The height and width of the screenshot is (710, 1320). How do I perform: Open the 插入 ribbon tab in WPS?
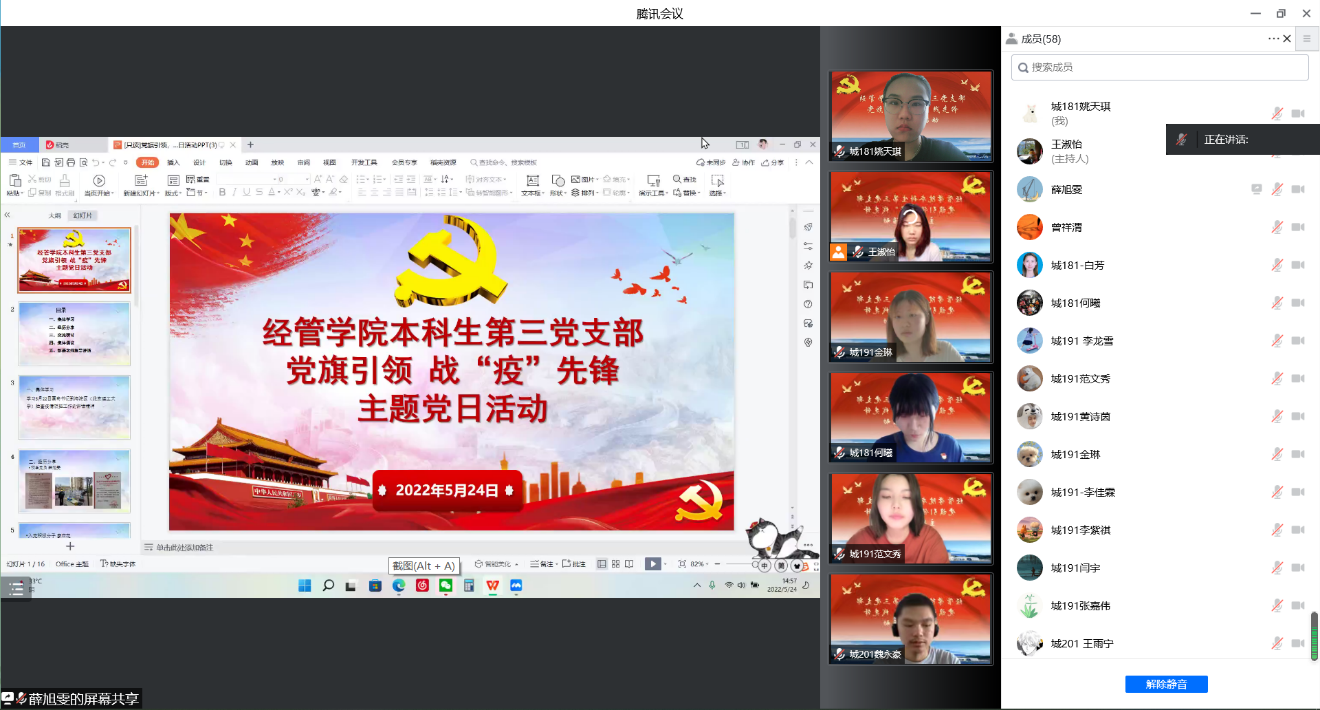[x=174, y=162]
